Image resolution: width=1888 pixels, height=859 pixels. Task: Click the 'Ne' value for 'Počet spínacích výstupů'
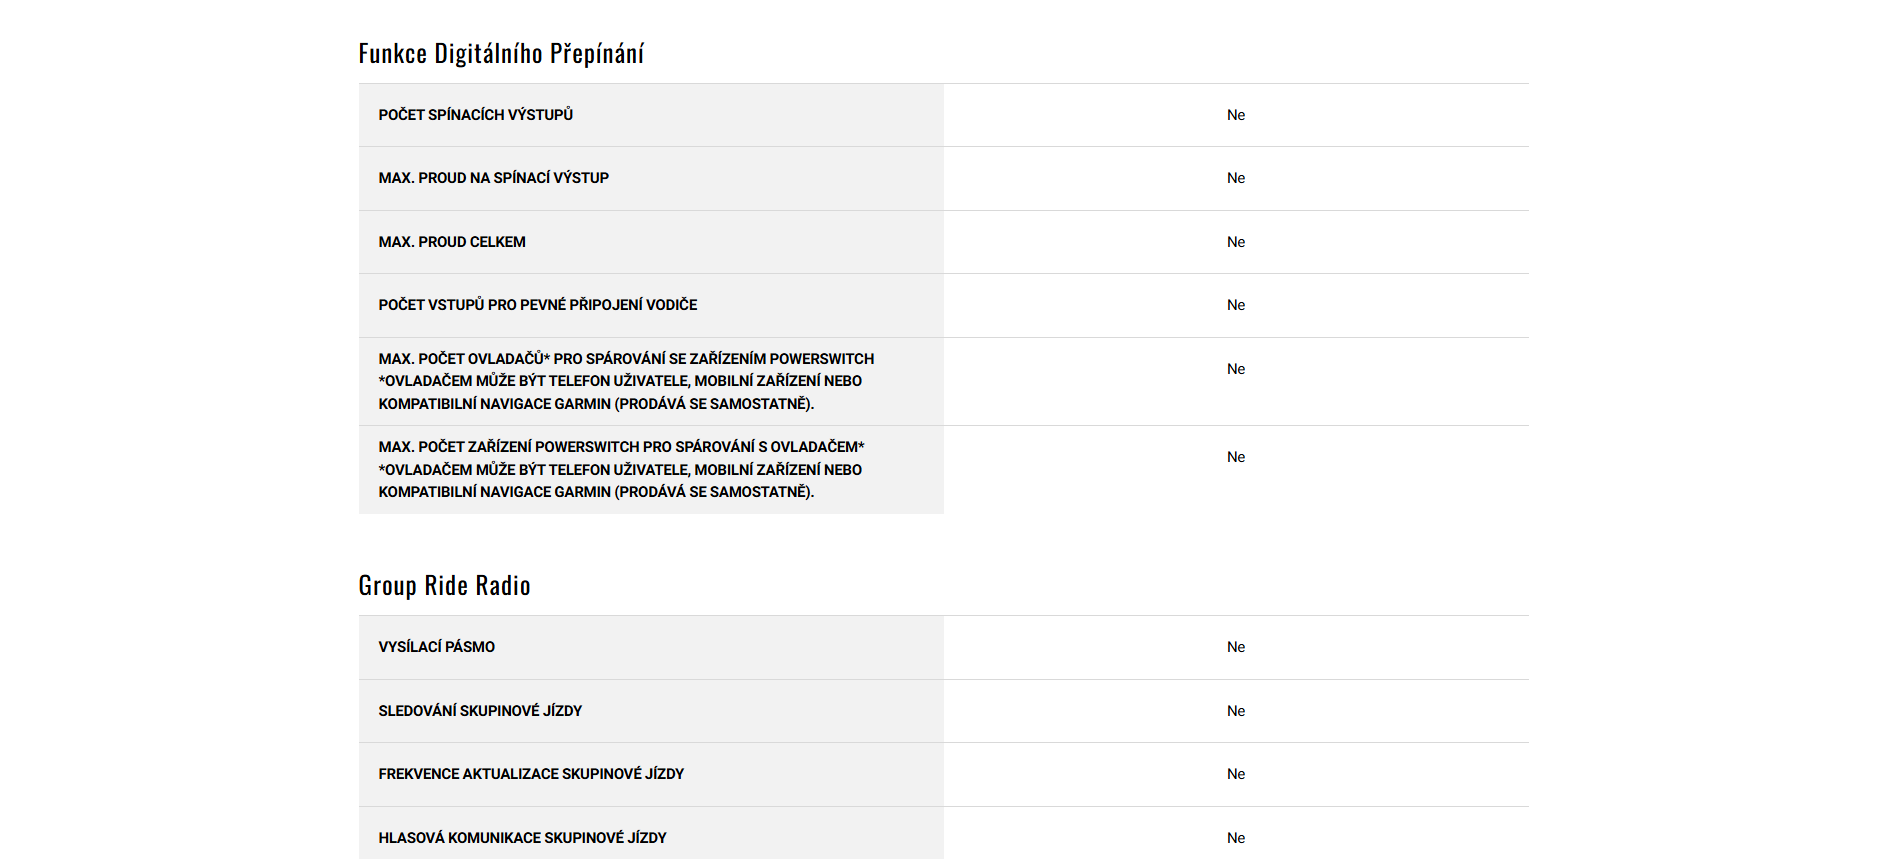tap(1235, 115)
